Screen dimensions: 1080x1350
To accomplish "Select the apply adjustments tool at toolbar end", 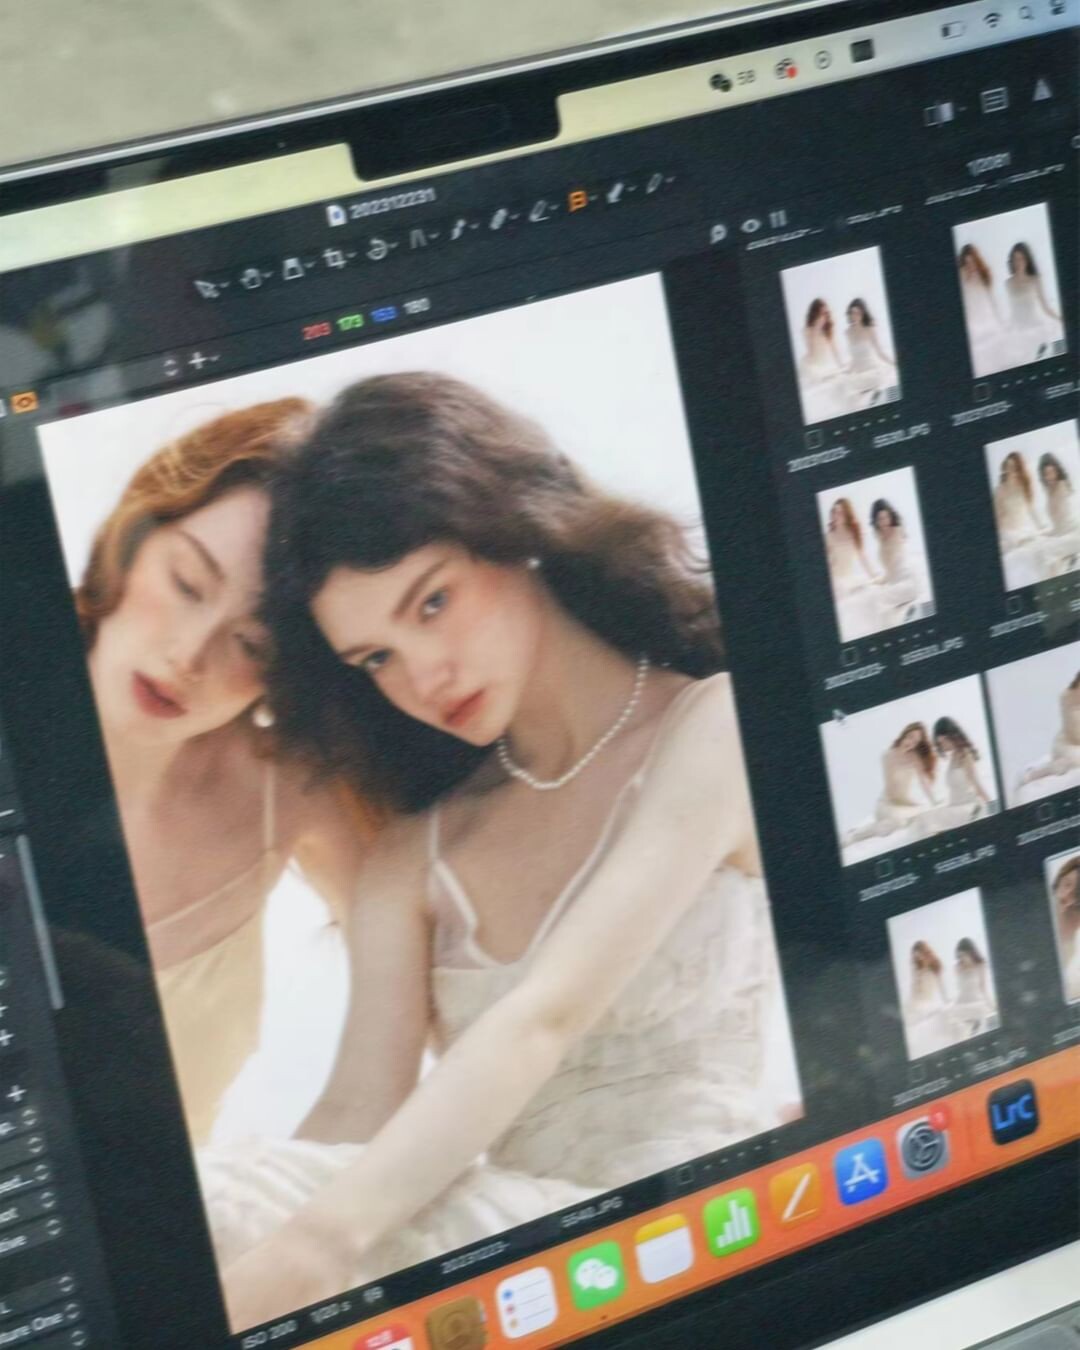I will tap(653, 183).
